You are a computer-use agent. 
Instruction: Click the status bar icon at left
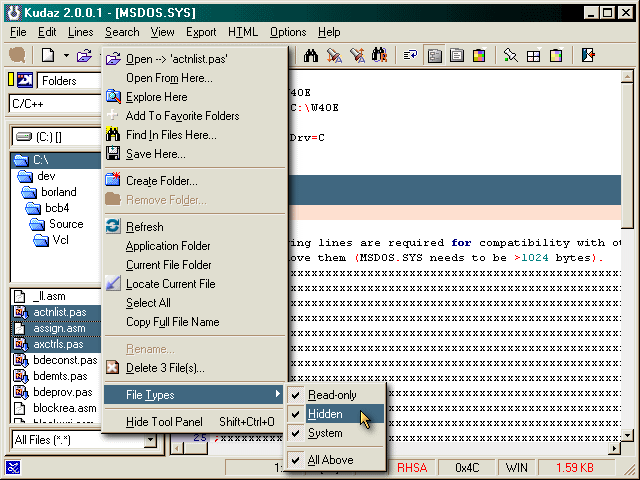13,468
